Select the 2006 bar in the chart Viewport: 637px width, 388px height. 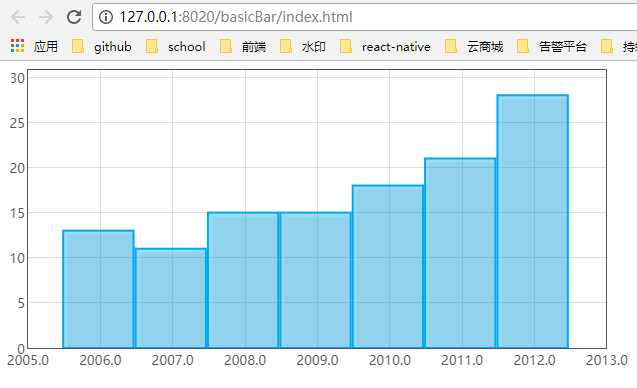pos(98,289)
